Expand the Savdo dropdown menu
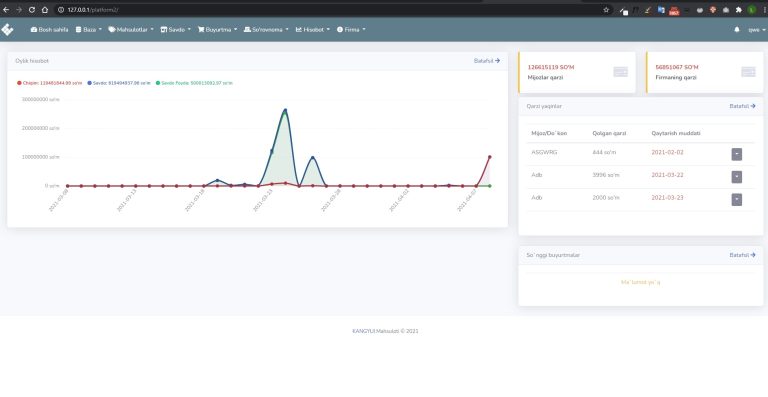 [175, 30]
